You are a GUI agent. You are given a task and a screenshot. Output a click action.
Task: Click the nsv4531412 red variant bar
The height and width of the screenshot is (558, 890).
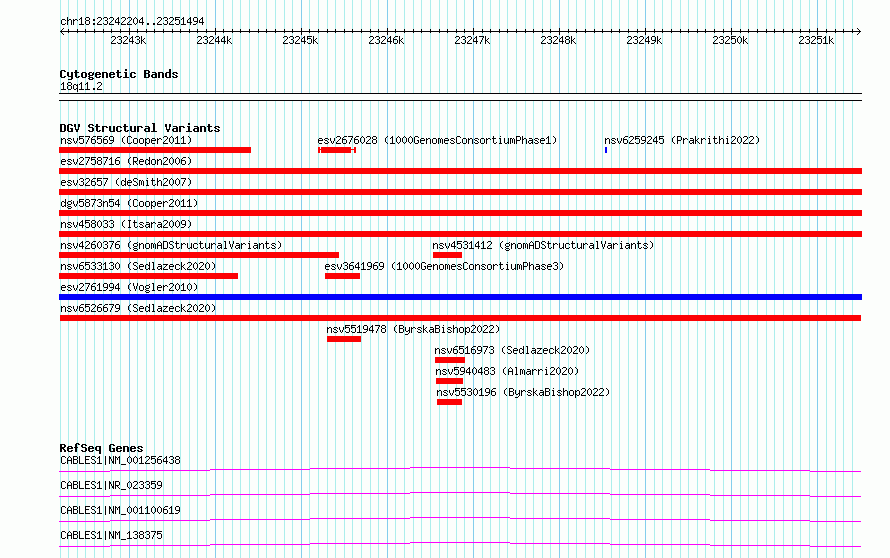coord(447,255)
